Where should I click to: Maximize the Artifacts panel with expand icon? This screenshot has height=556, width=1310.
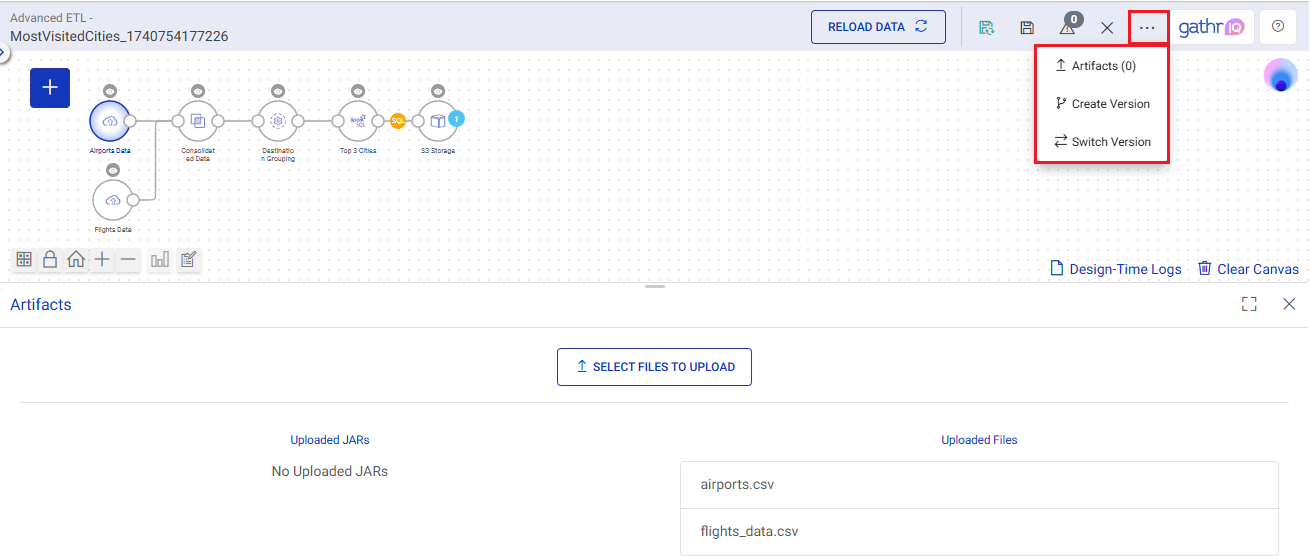click(x=1249, y=304)
